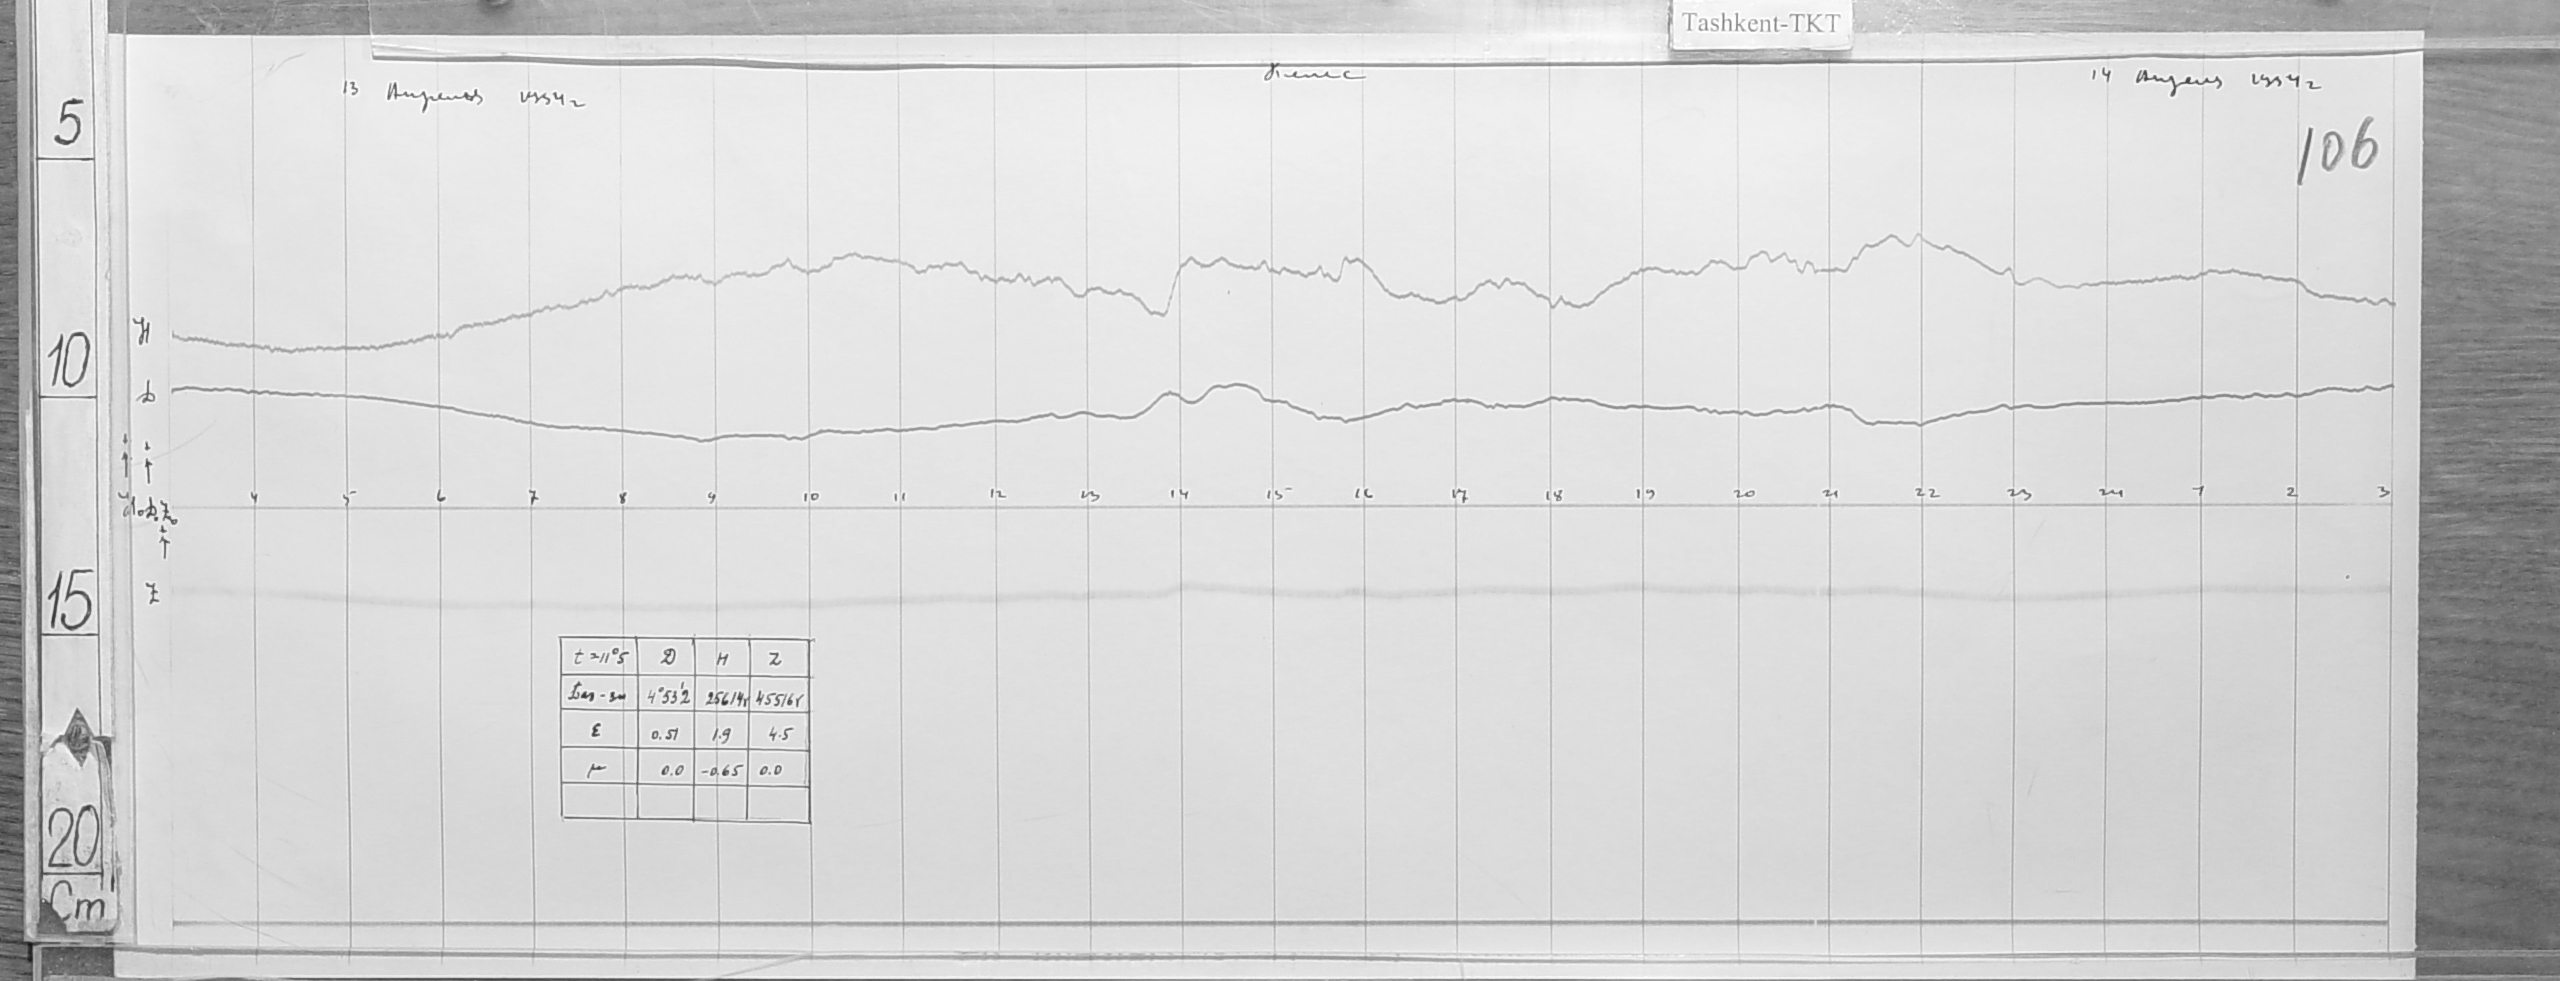2560x981 pixels.
Task: Select the D column header in the table
Action: point(665,659)
